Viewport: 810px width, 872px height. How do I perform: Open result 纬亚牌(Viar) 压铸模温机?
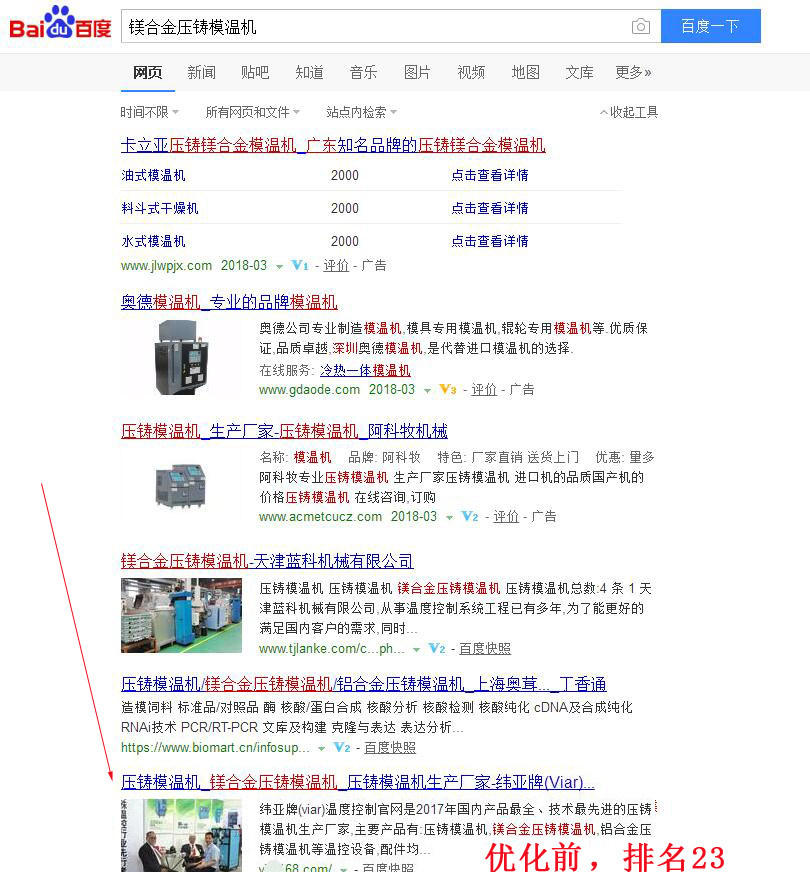pos(357,782)
